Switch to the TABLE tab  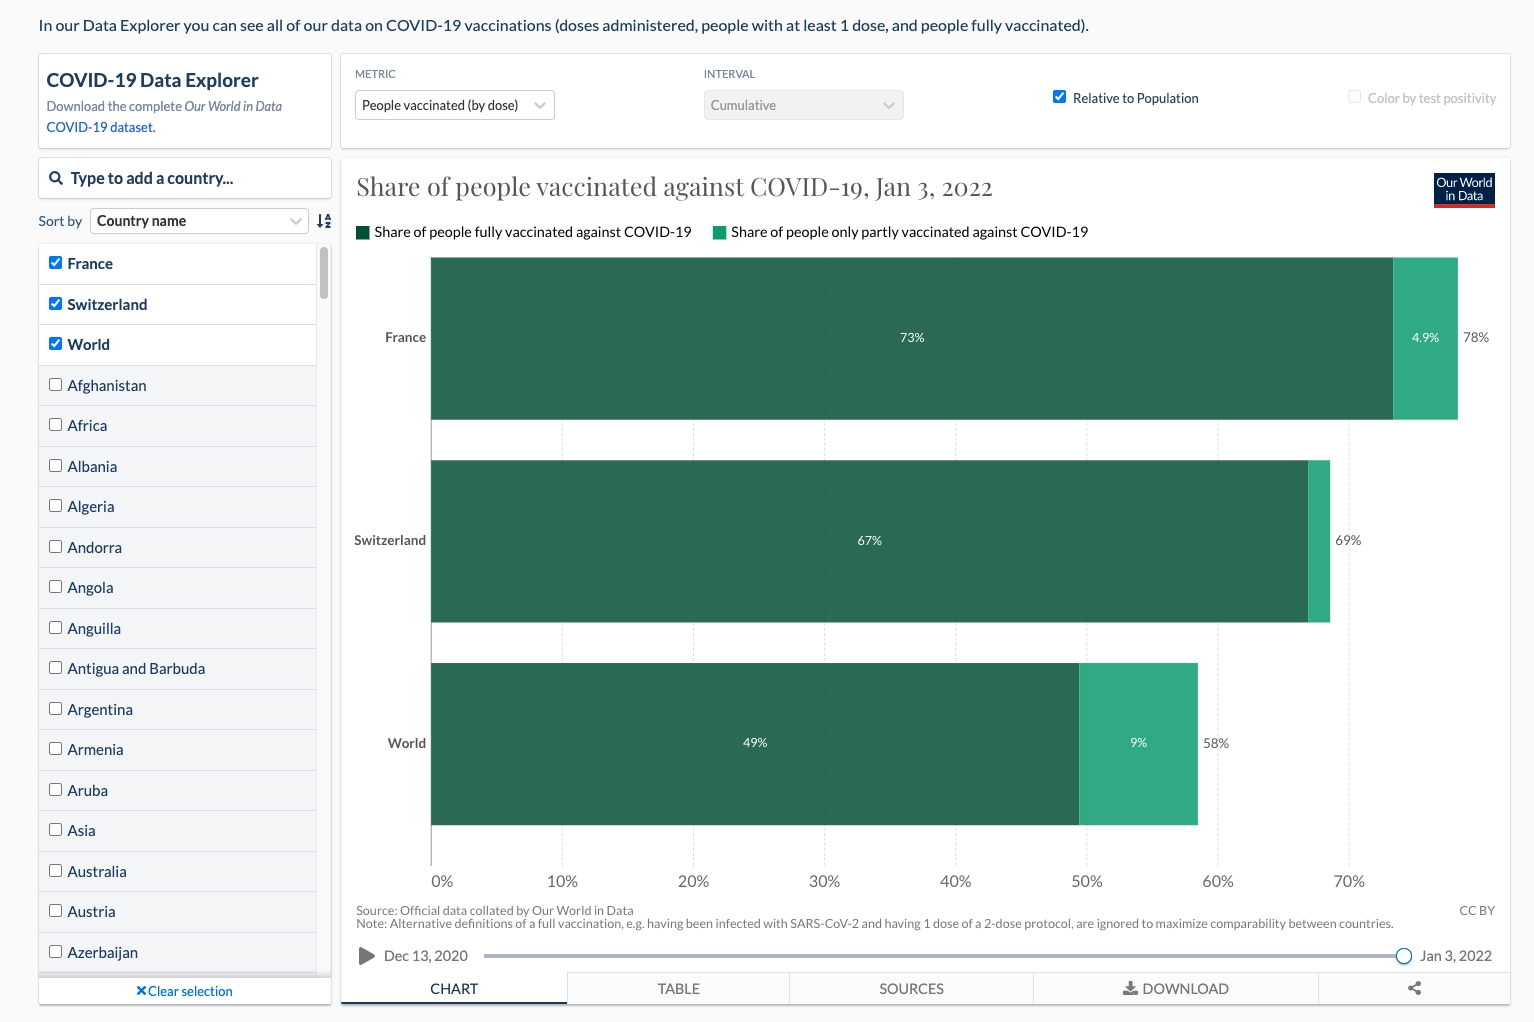678,988
